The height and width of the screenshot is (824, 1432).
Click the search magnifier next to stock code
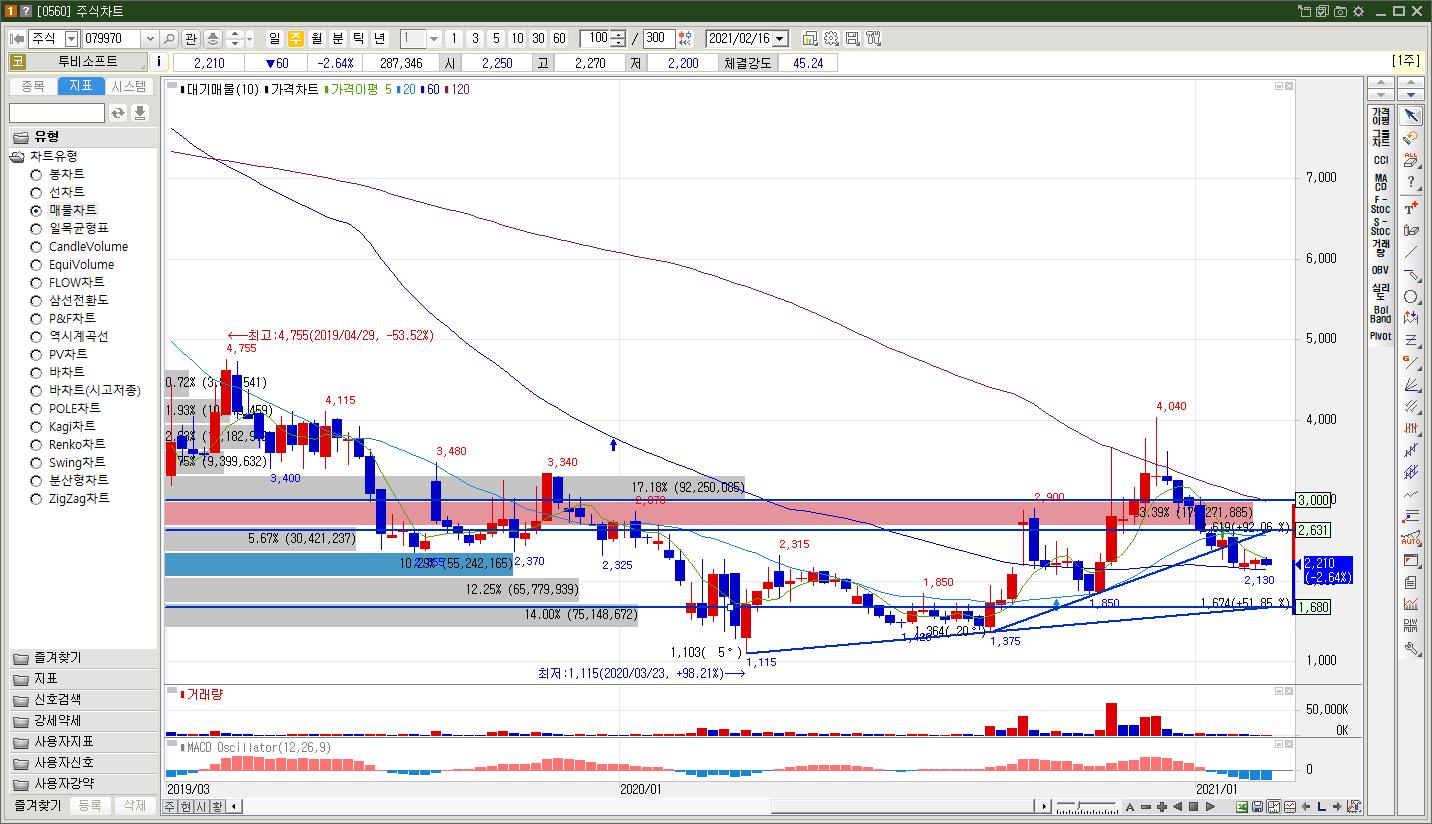click(168, 38)
